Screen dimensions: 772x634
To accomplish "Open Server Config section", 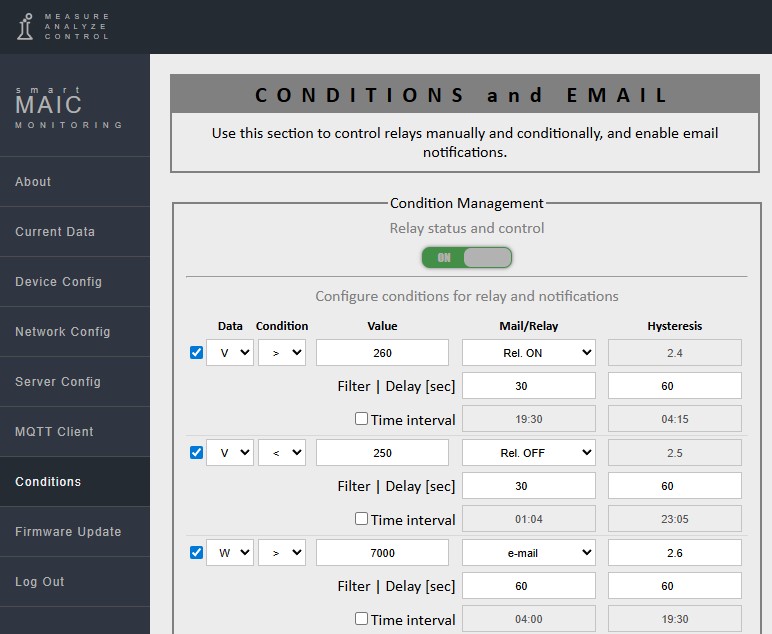I will click(75, 381).
